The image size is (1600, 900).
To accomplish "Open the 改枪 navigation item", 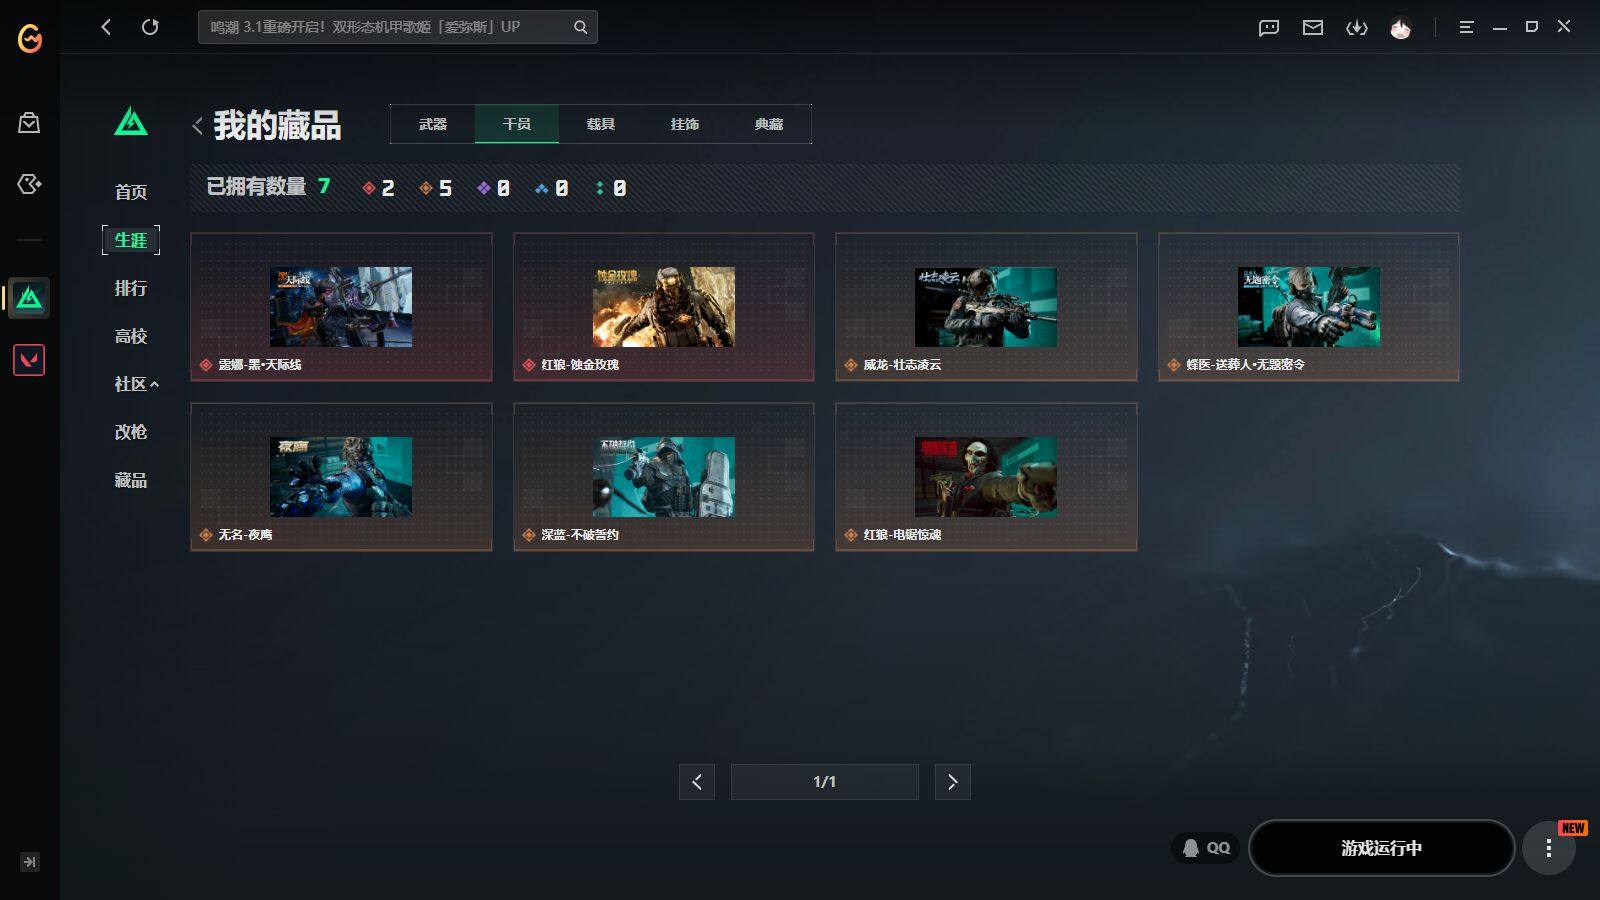I will click(x=131, y=432).
